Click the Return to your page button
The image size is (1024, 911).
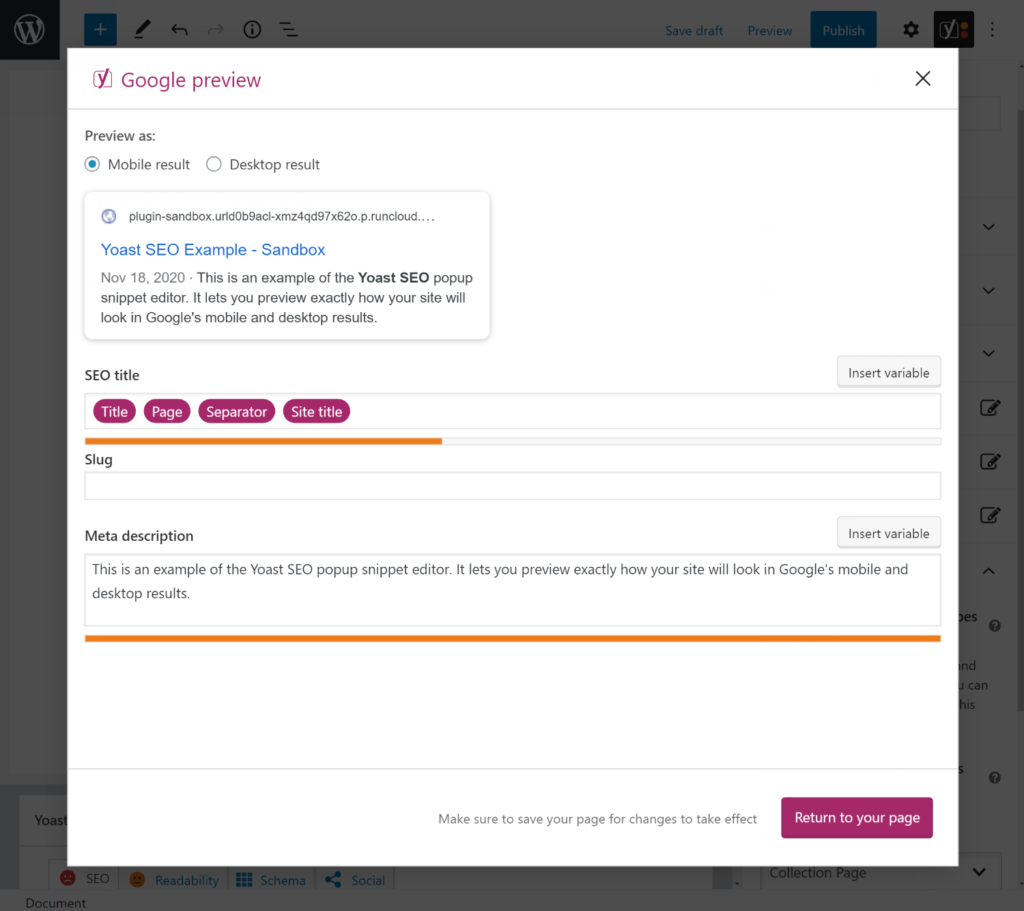(856, 817)
